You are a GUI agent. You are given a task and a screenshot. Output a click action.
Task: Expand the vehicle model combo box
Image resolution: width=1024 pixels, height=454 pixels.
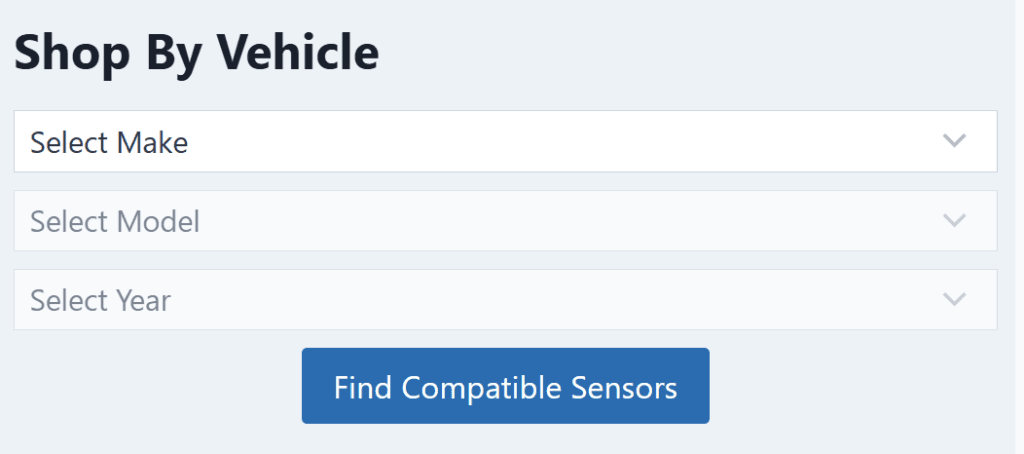pos(505,220)
